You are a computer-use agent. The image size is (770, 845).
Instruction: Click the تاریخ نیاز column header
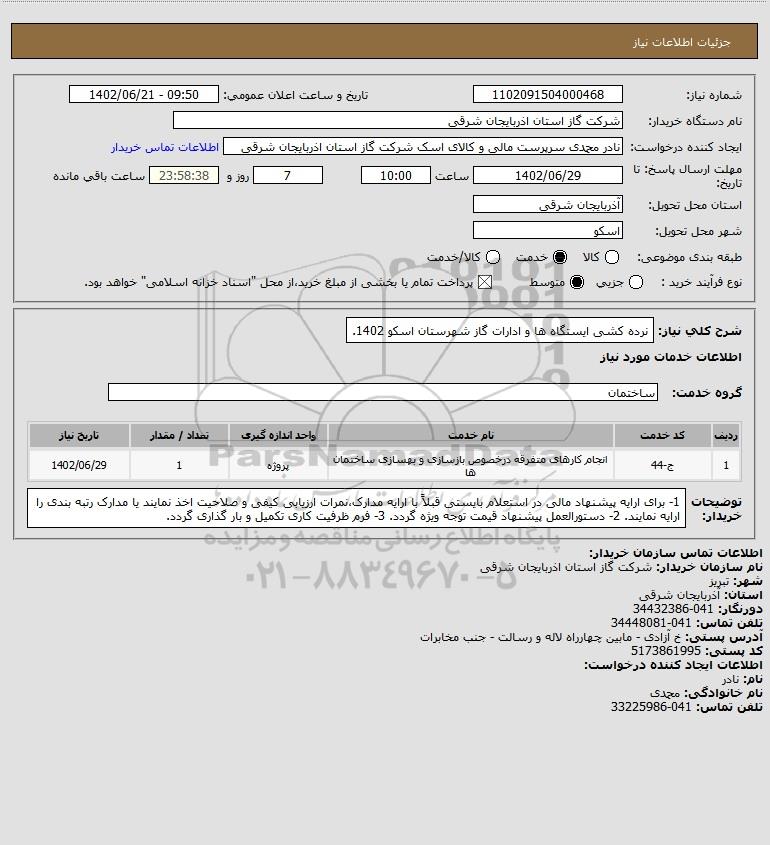tap(79, 435)
